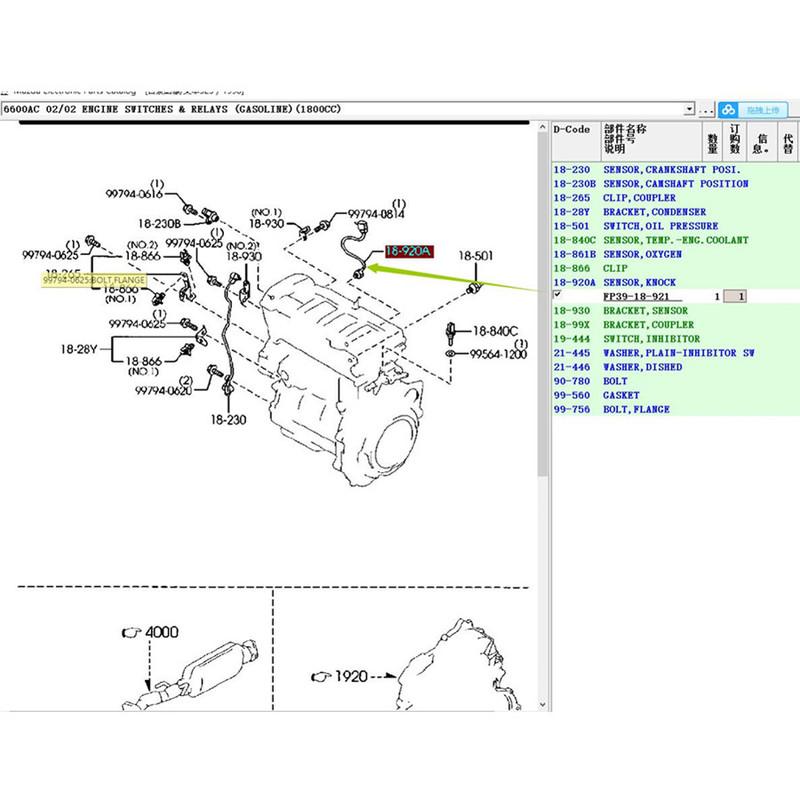This screenshot has height=800, width=800.
Task: Expand the SWITCH, INHIBITOR list entry
Action: [651, 339]
